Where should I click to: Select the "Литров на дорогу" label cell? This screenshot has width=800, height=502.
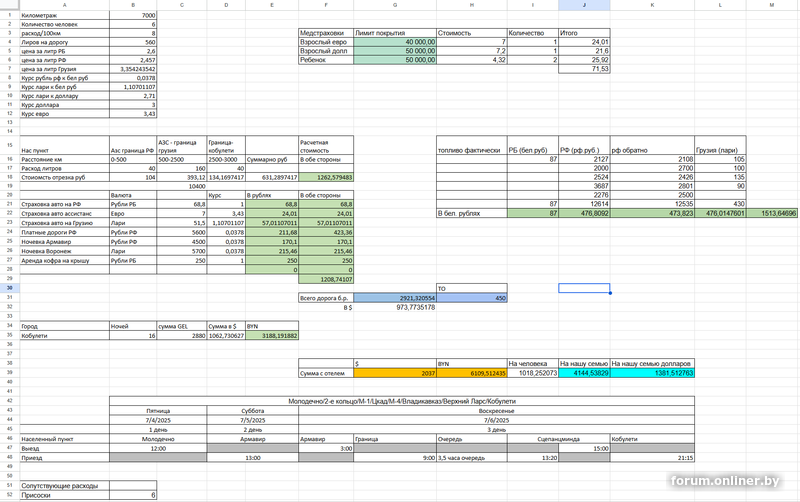(x=64, y=42)
